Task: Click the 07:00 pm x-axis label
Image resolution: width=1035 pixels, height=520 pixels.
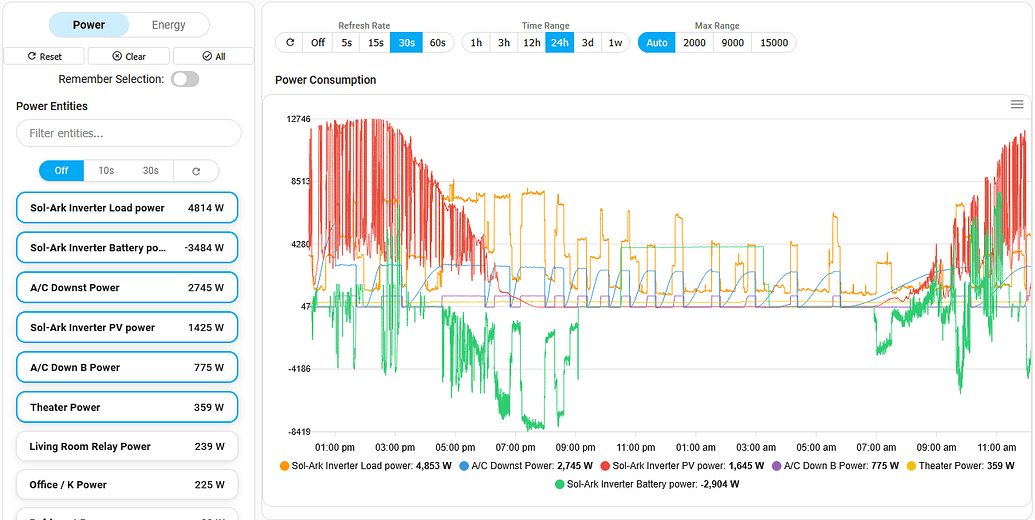Action: pyautogui.click(x=516, y=448)
